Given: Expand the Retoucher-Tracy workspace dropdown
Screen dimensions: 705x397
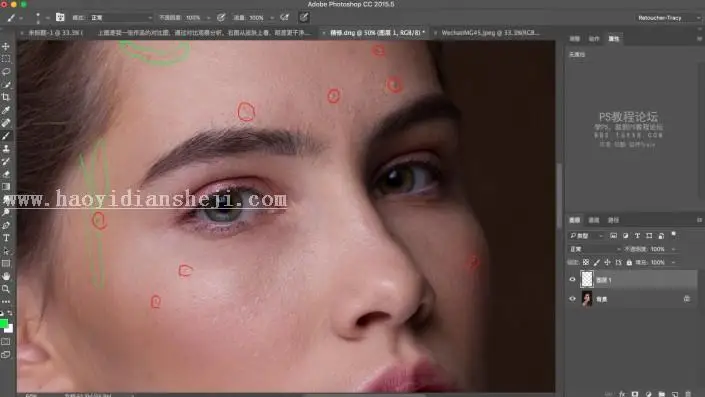Looking at the screenshot, I should pyautogui.click(x=668, y=18).
